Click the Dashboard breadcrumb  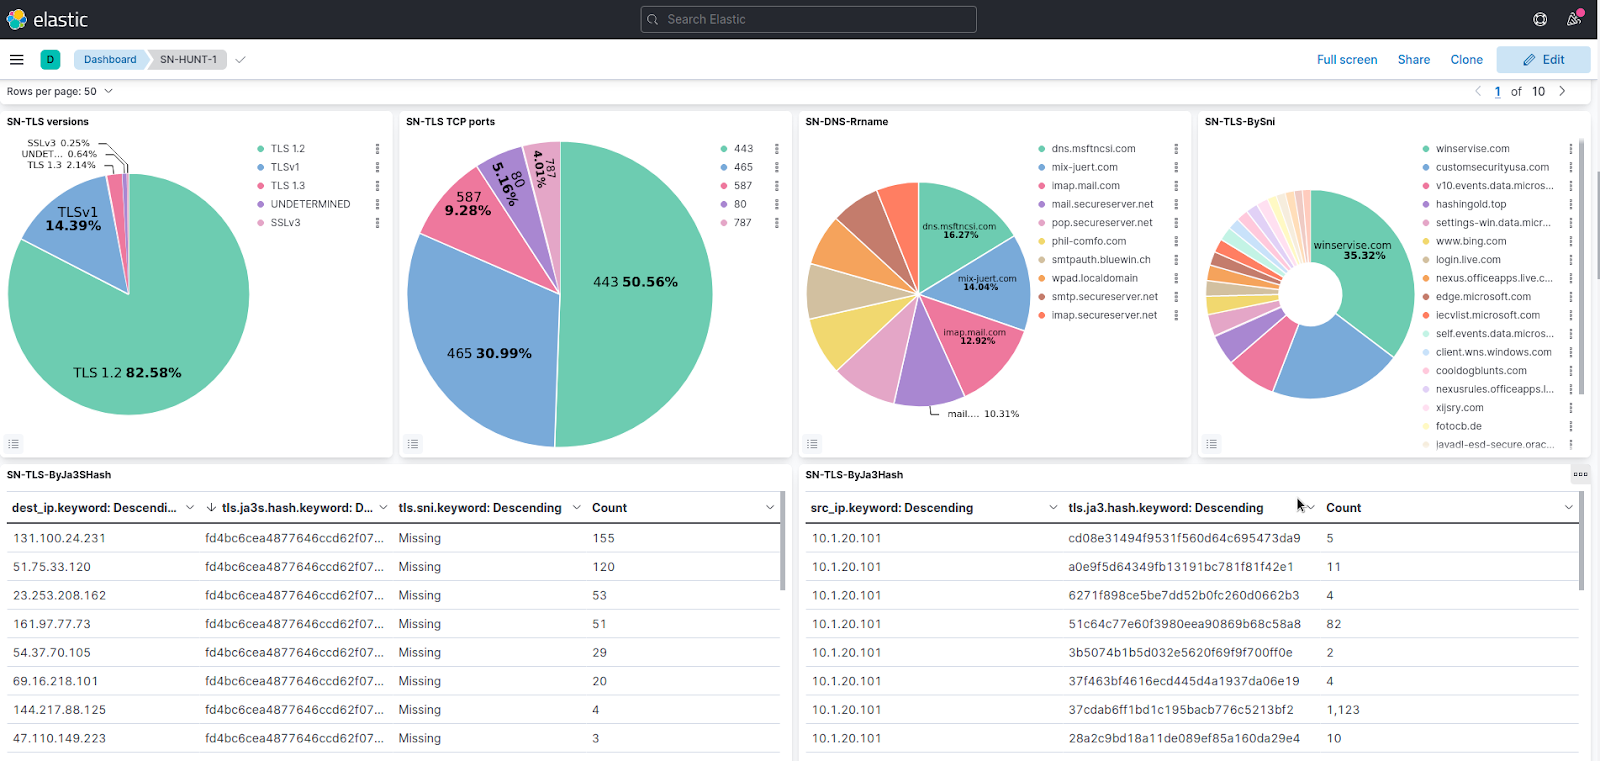click(110, 59)
